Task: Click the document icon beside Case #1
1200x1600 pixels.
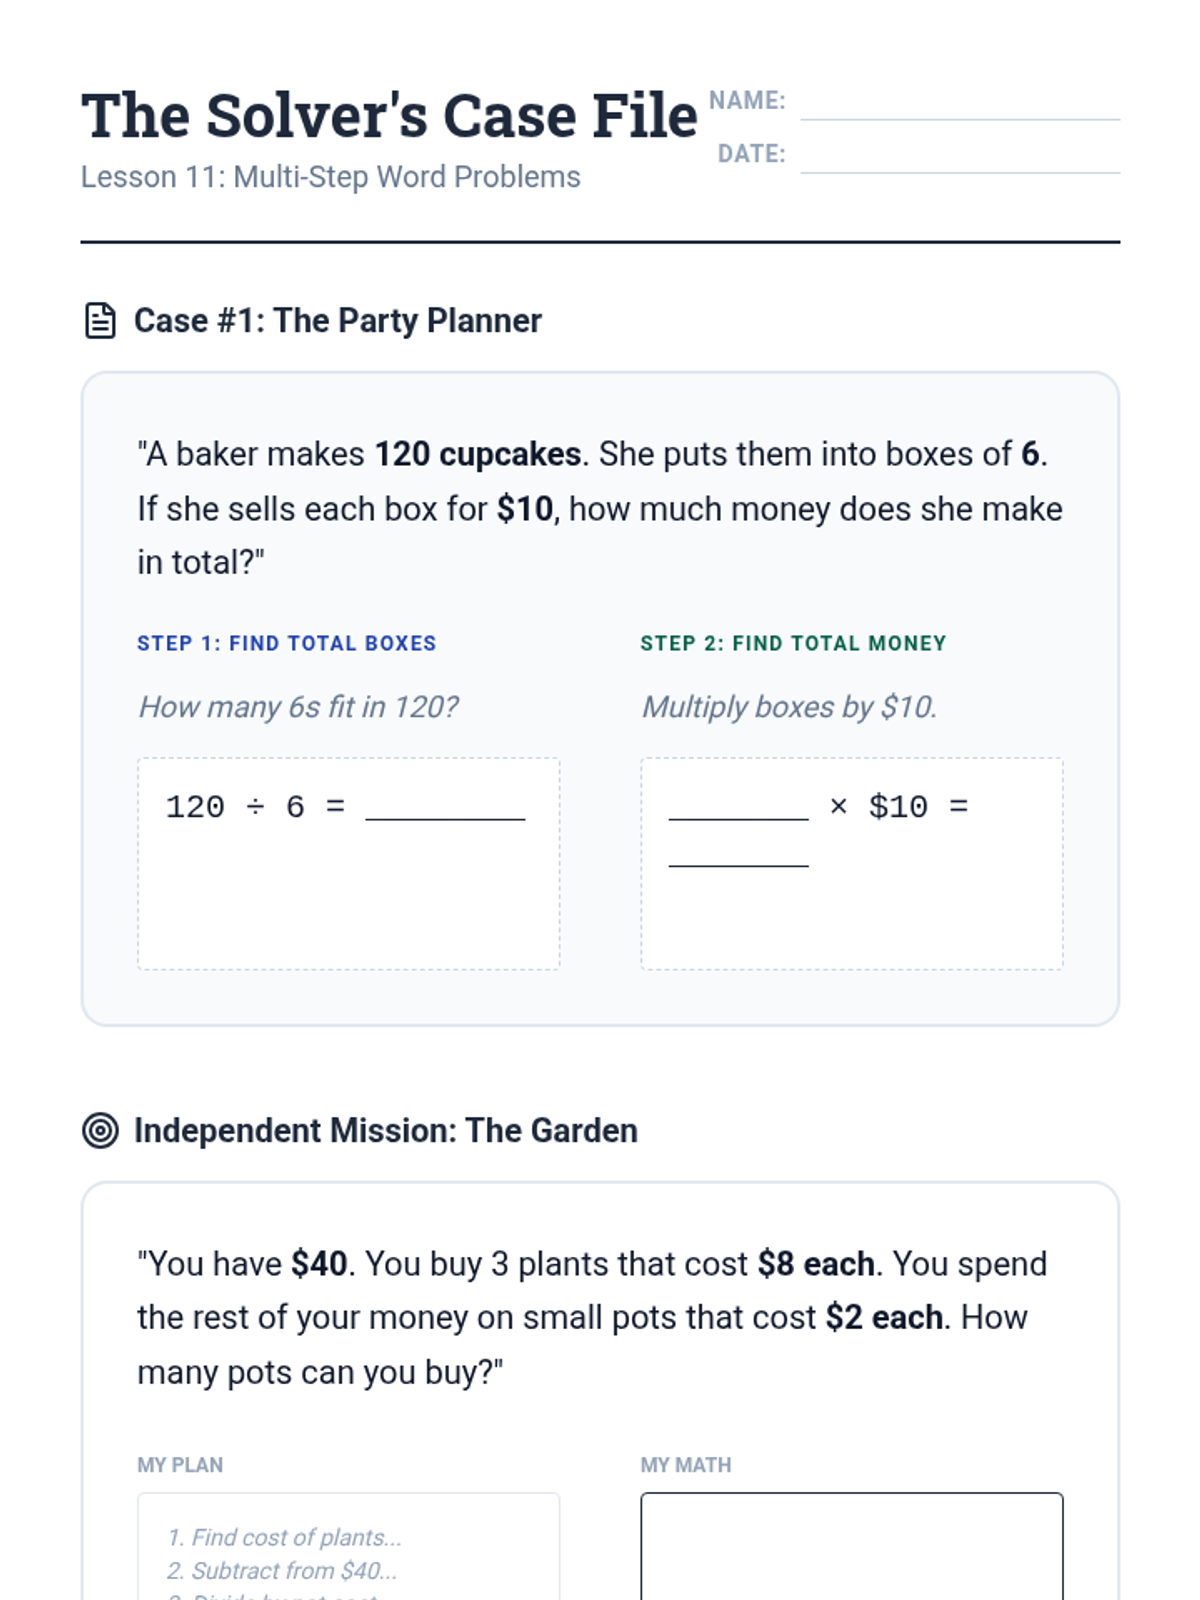Action: [x=100, y=321]
